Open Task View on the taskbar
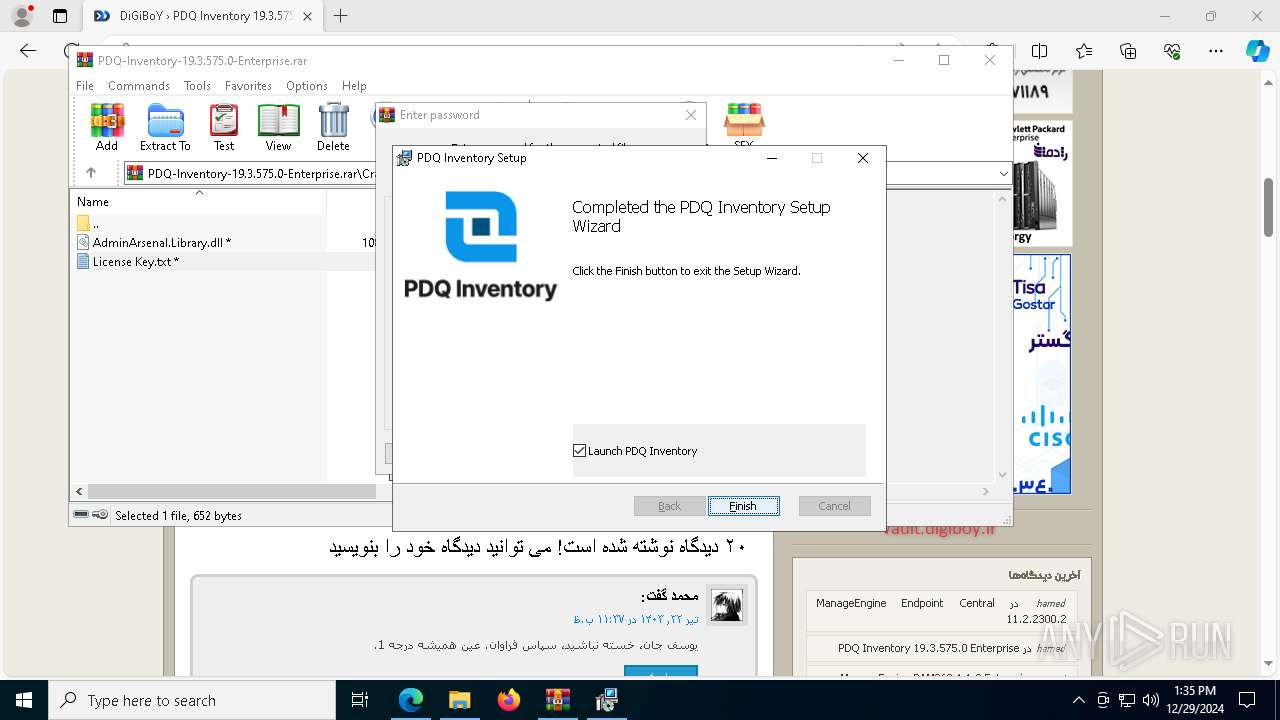This screenshot has width=1280, height=720. (361, 700)
